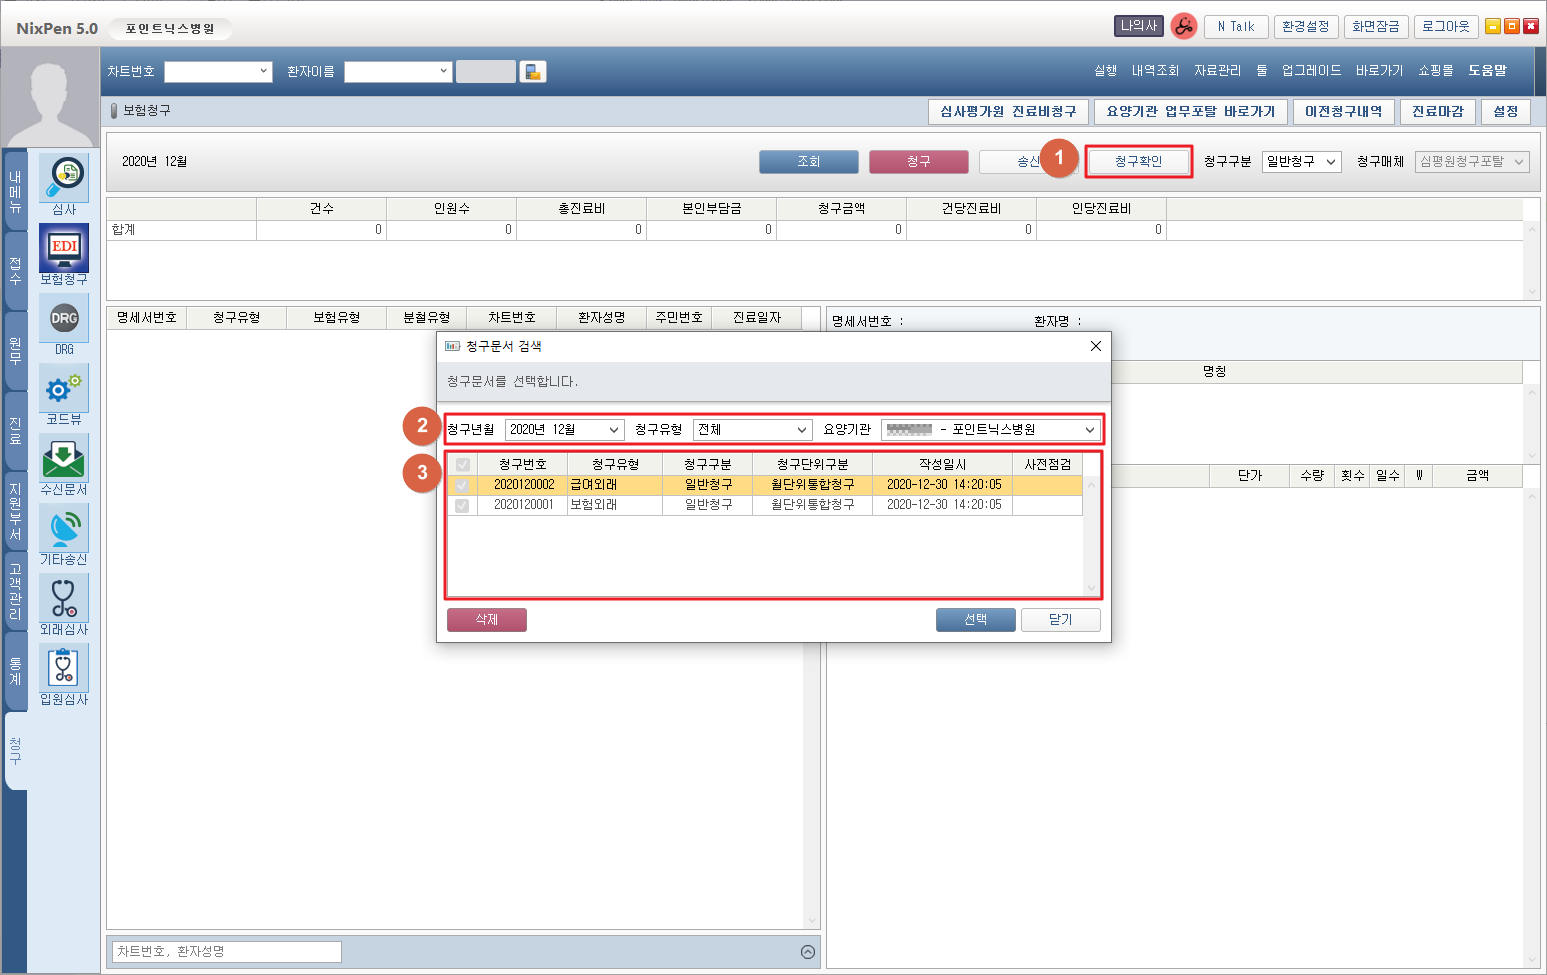Toggle checkbox for claim 2020120001

462,505
